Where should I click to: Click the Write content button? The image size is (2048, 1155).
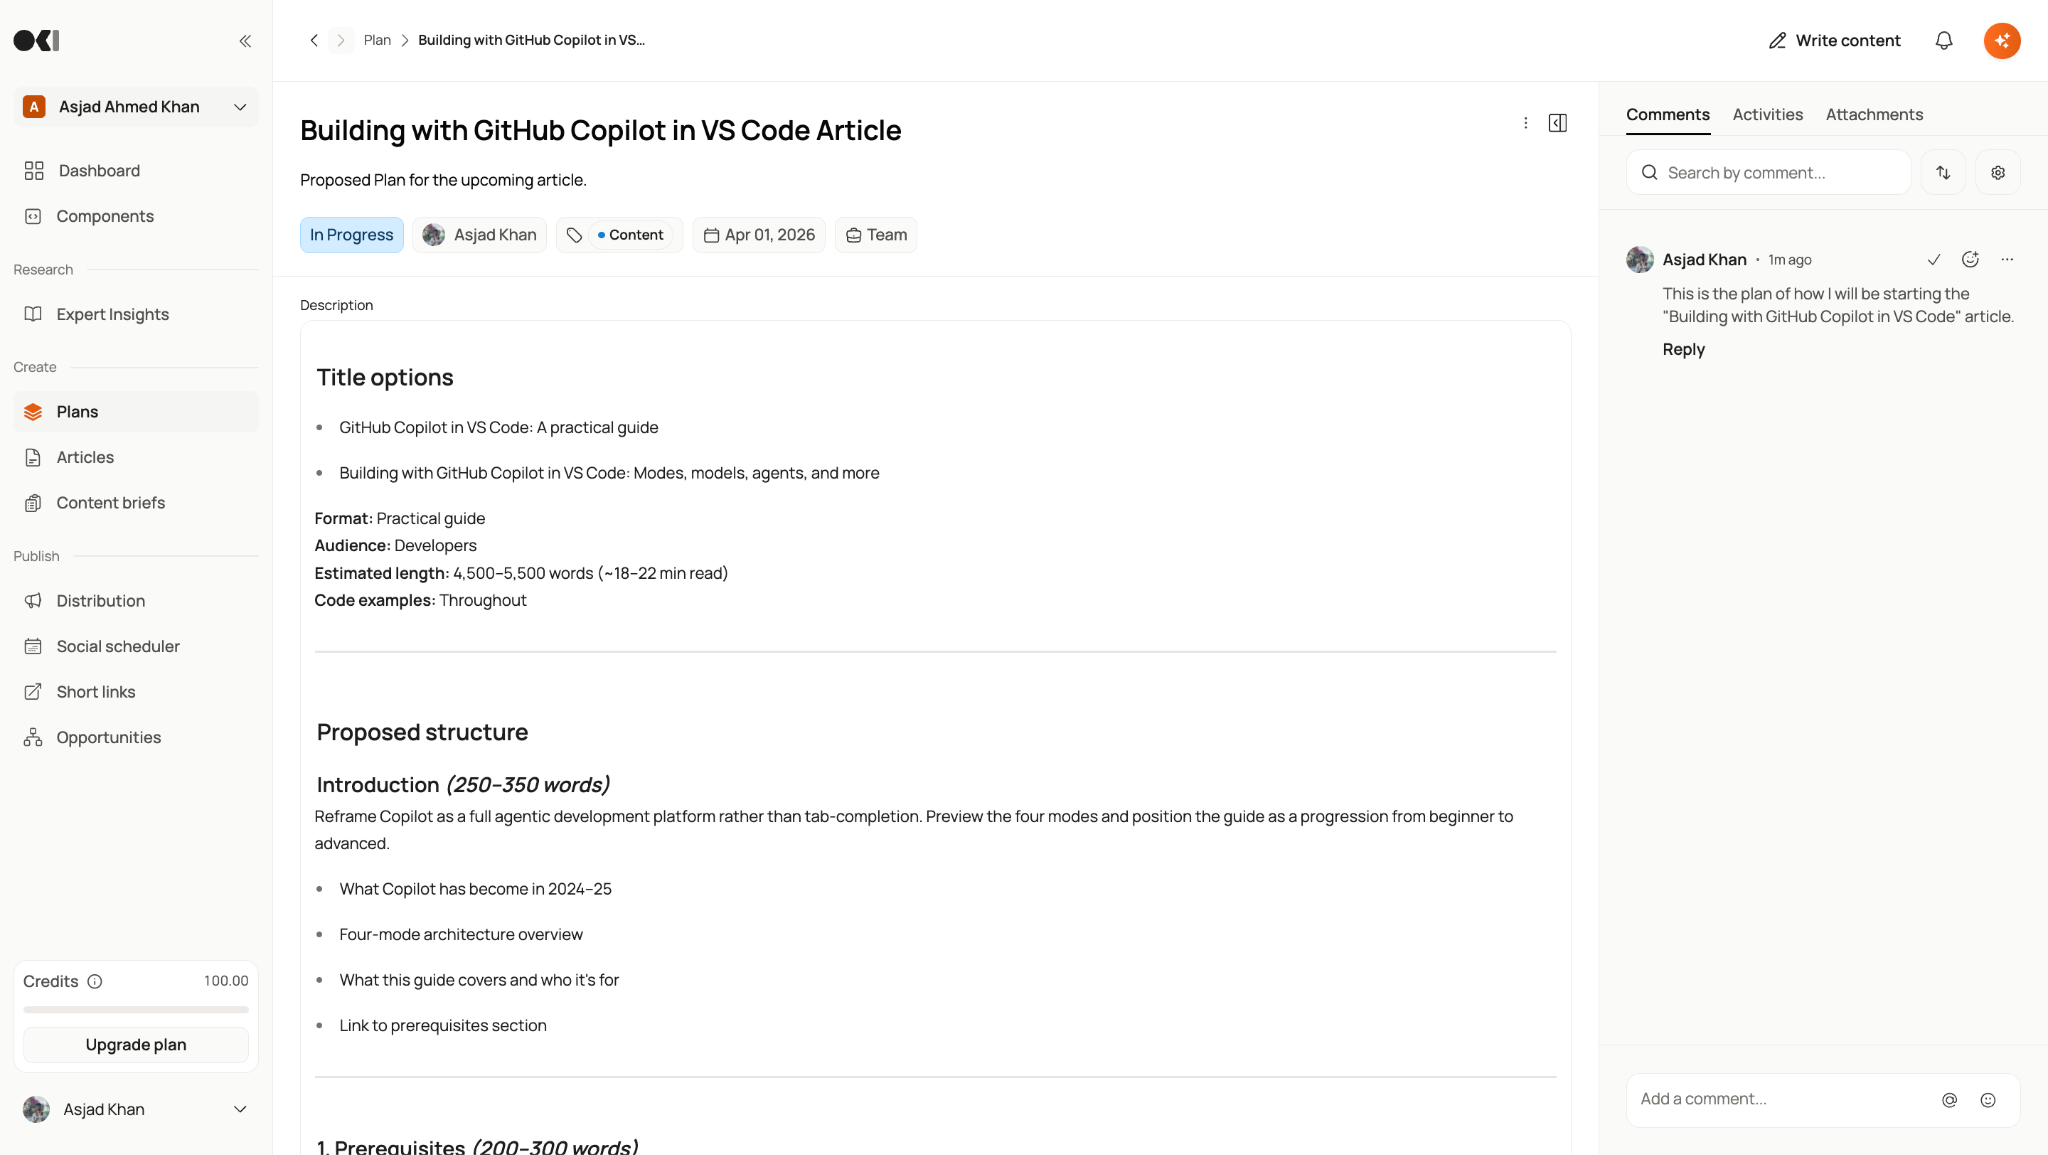(1835, 41)
